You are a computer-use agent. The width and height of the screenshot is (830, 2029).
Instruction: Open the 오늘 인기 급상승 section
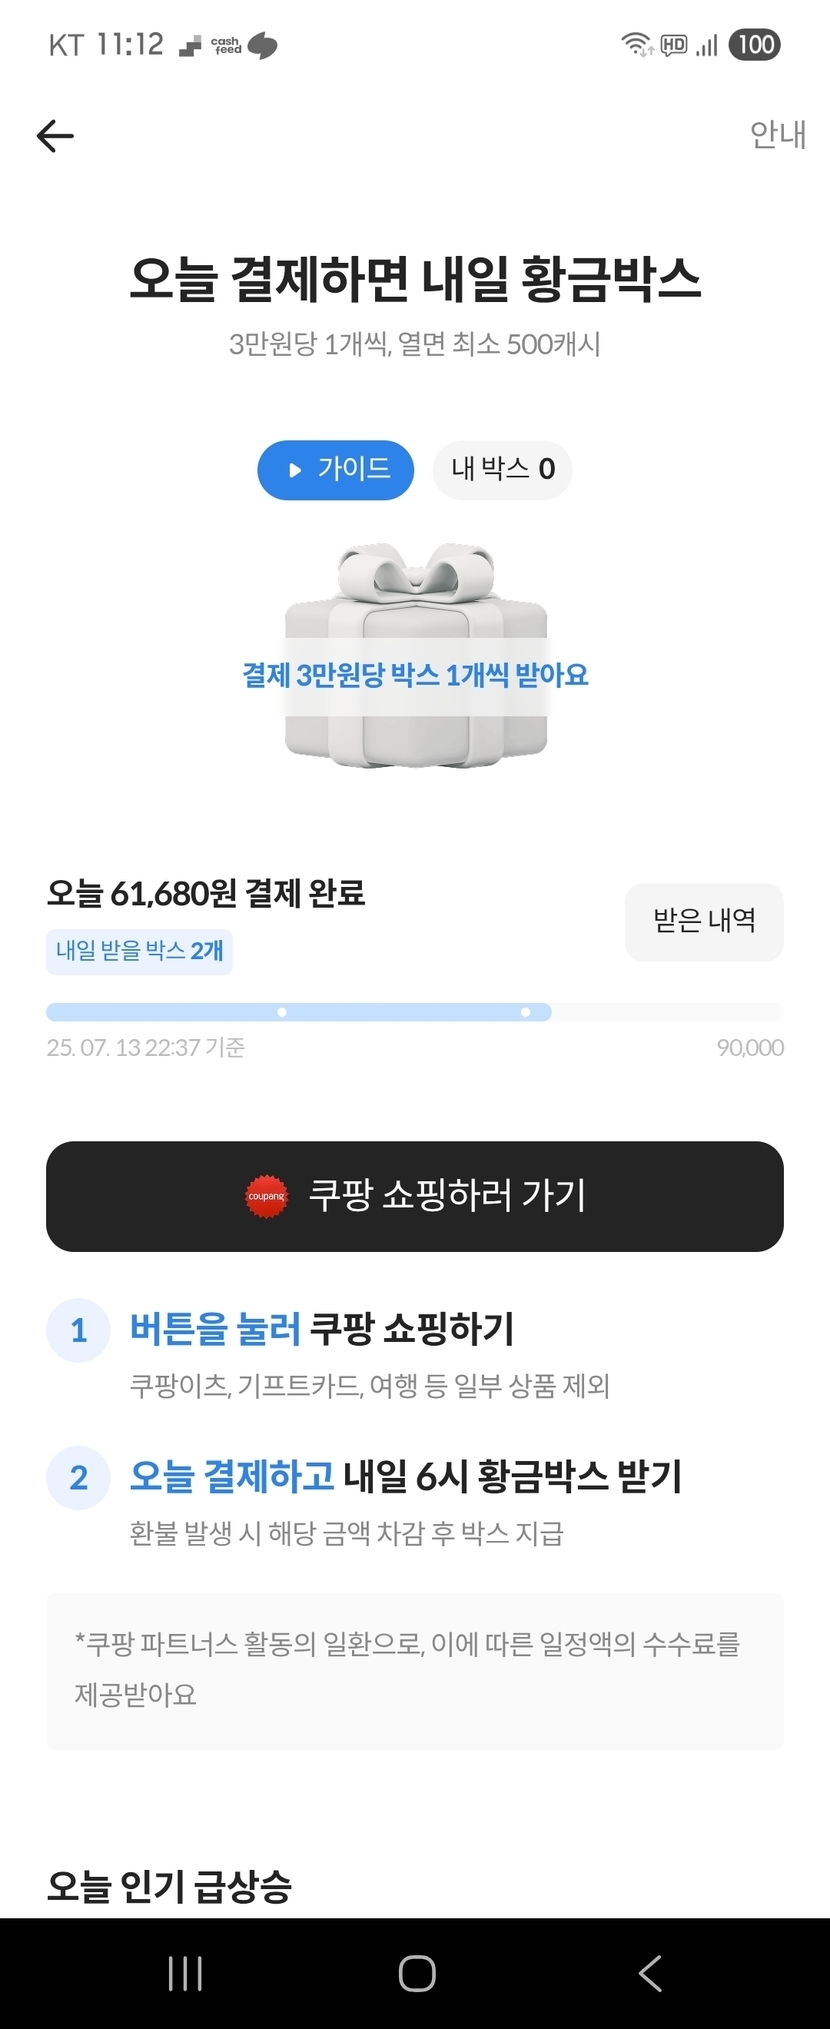[x=170, y=1886]
